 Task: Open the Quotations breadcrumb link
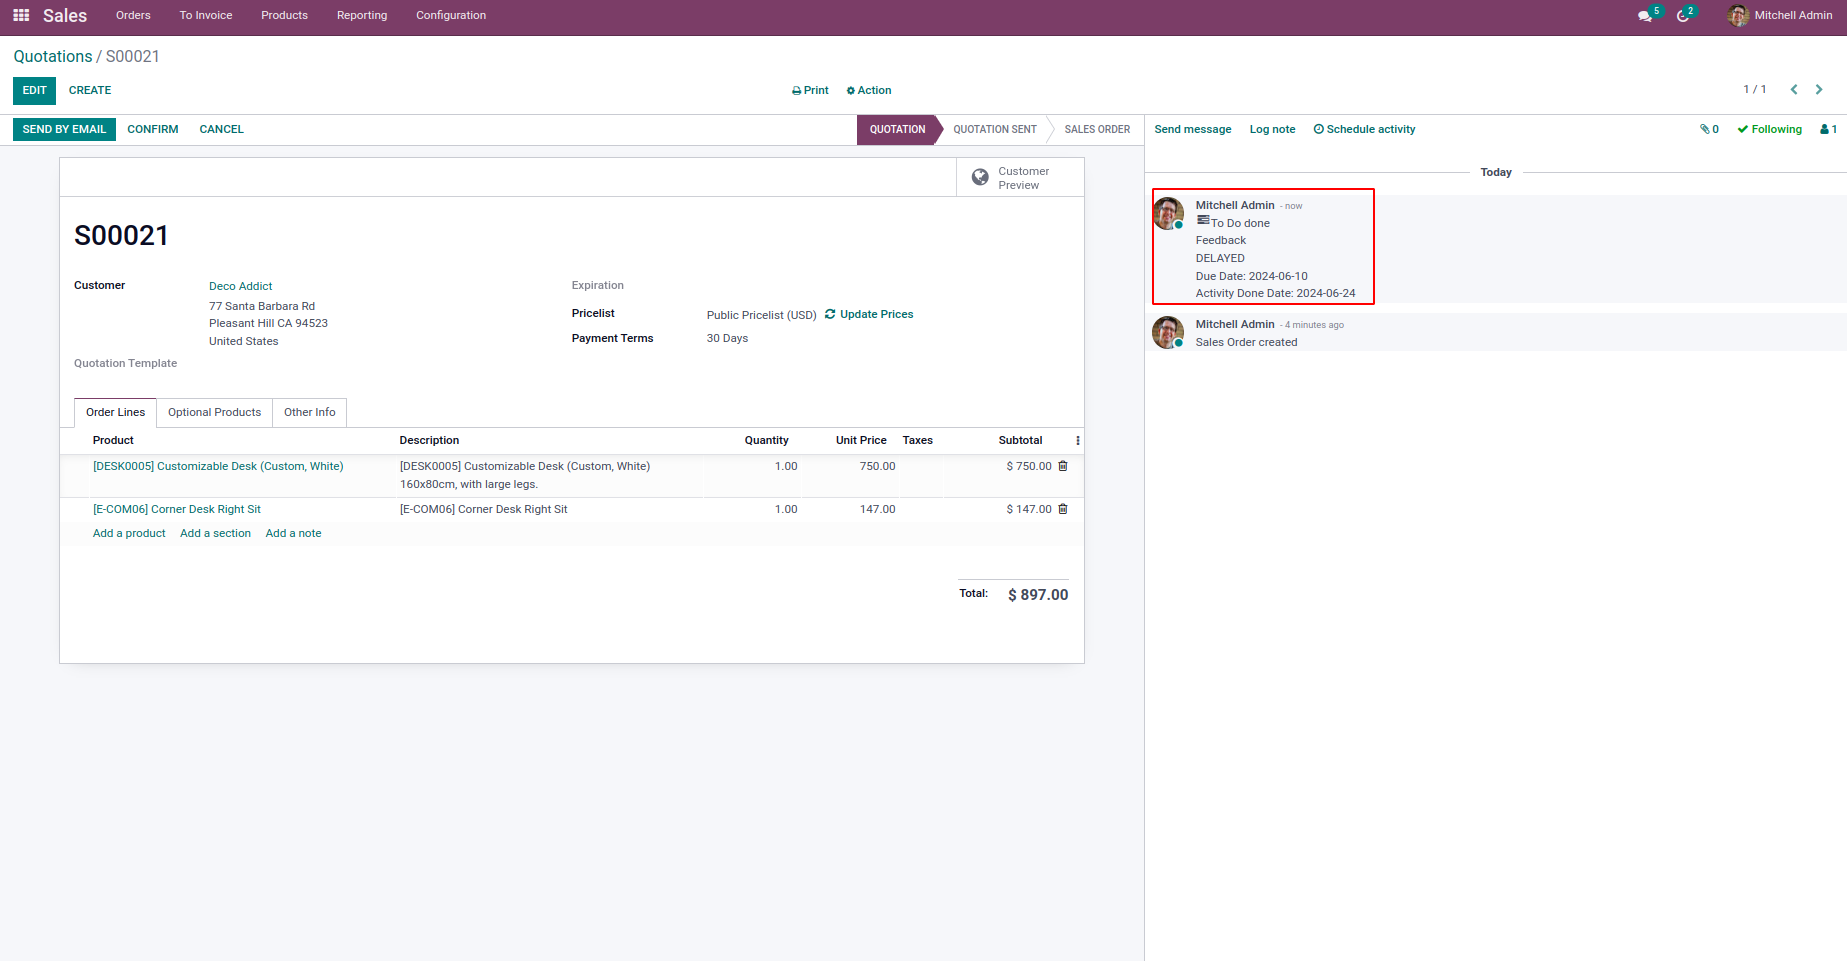point(53,57)
